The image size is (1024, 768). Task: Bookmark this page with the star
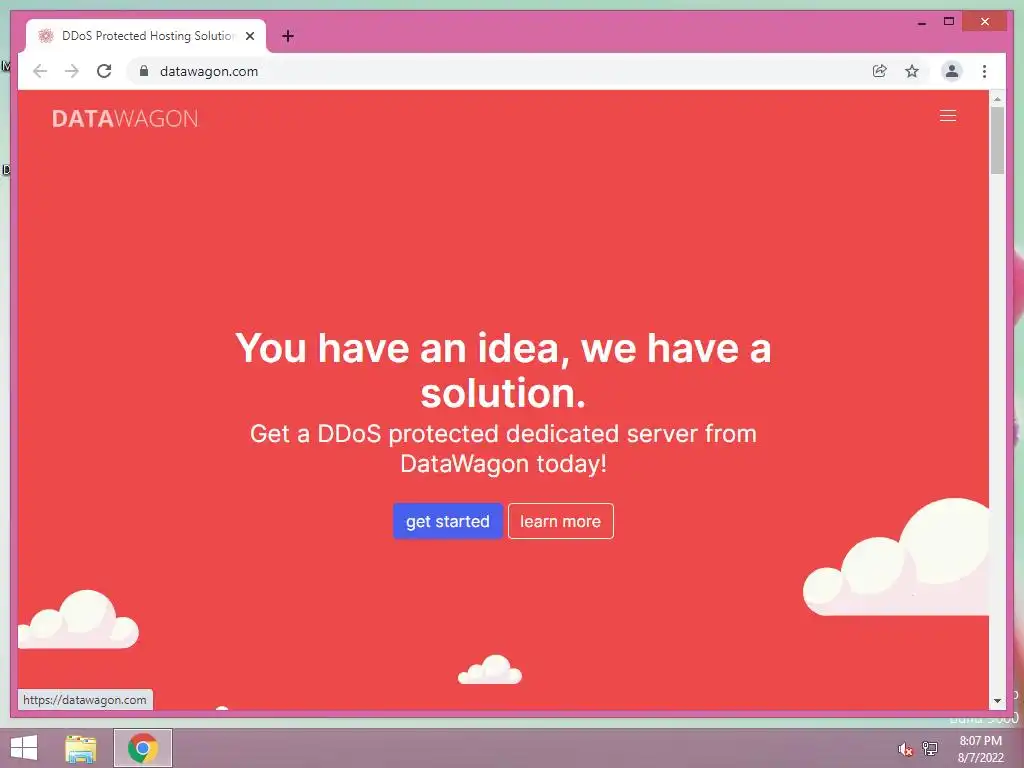pos(912,71)
